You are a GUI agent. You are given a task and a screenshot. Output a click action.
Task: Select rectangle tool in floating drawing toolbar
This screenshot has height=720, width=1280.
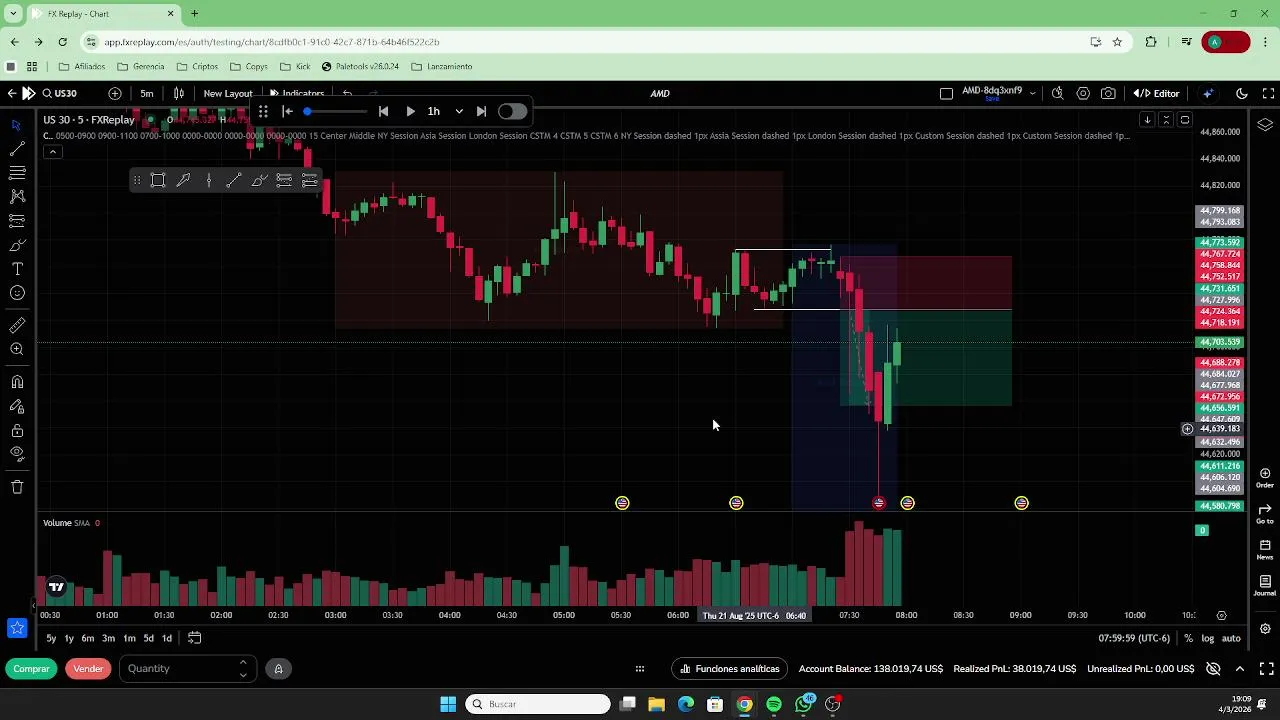tap(158, 180)
